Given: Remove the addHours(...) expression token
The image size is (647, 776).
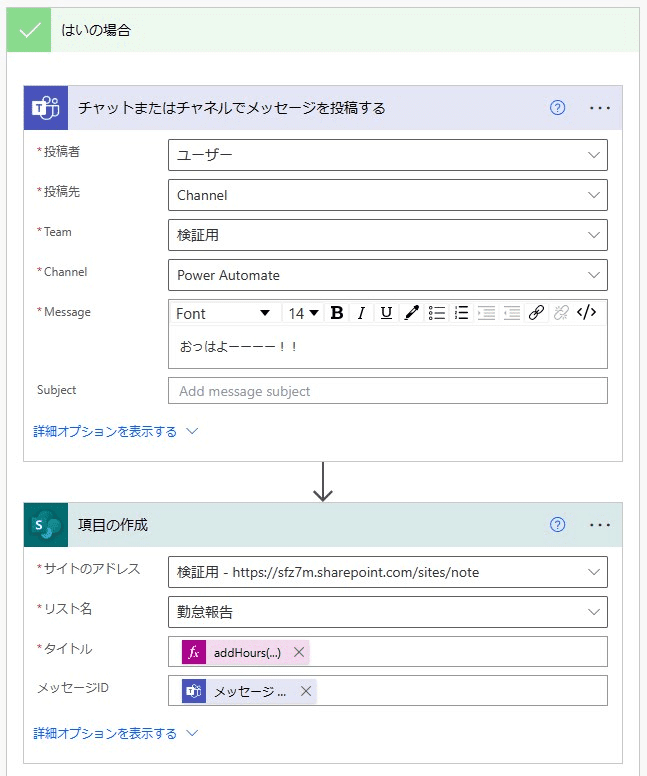Looking at the screenshot, I should tap(299, 652).
